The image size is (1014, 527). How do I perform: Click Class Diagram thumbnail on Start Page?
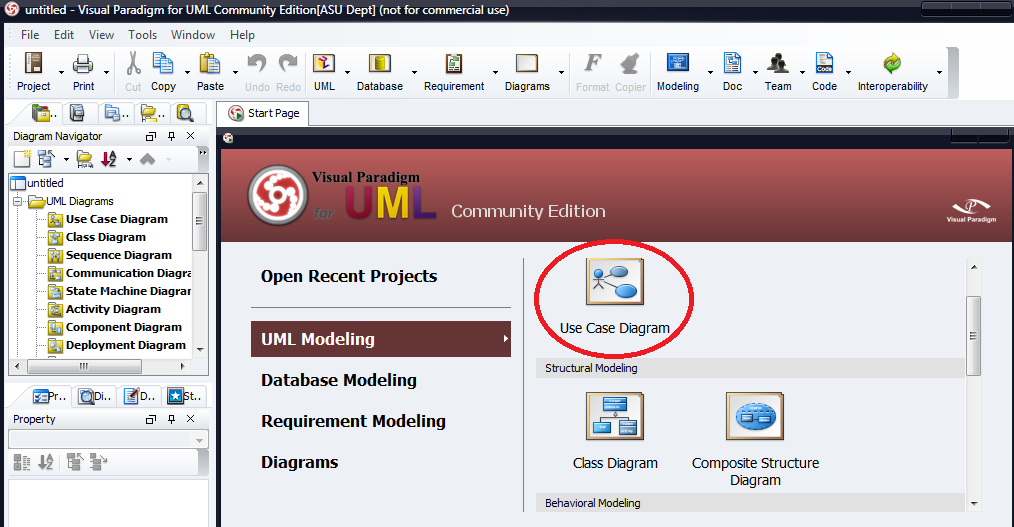(615, 416)
